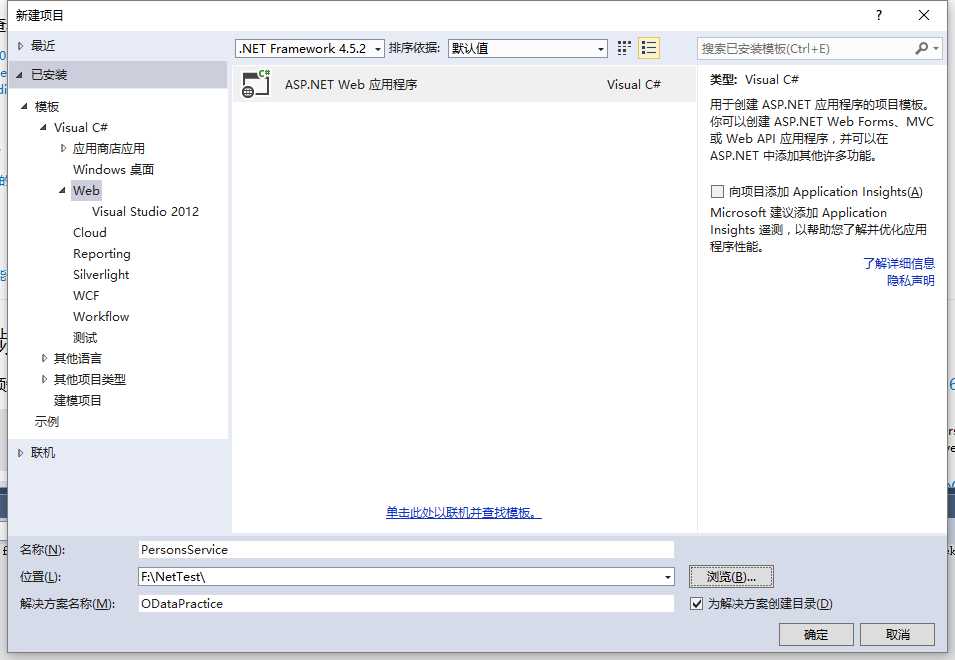Expand the 应用商店应用 node
This screenshot has width=955, height=660.
click(63, 149)
